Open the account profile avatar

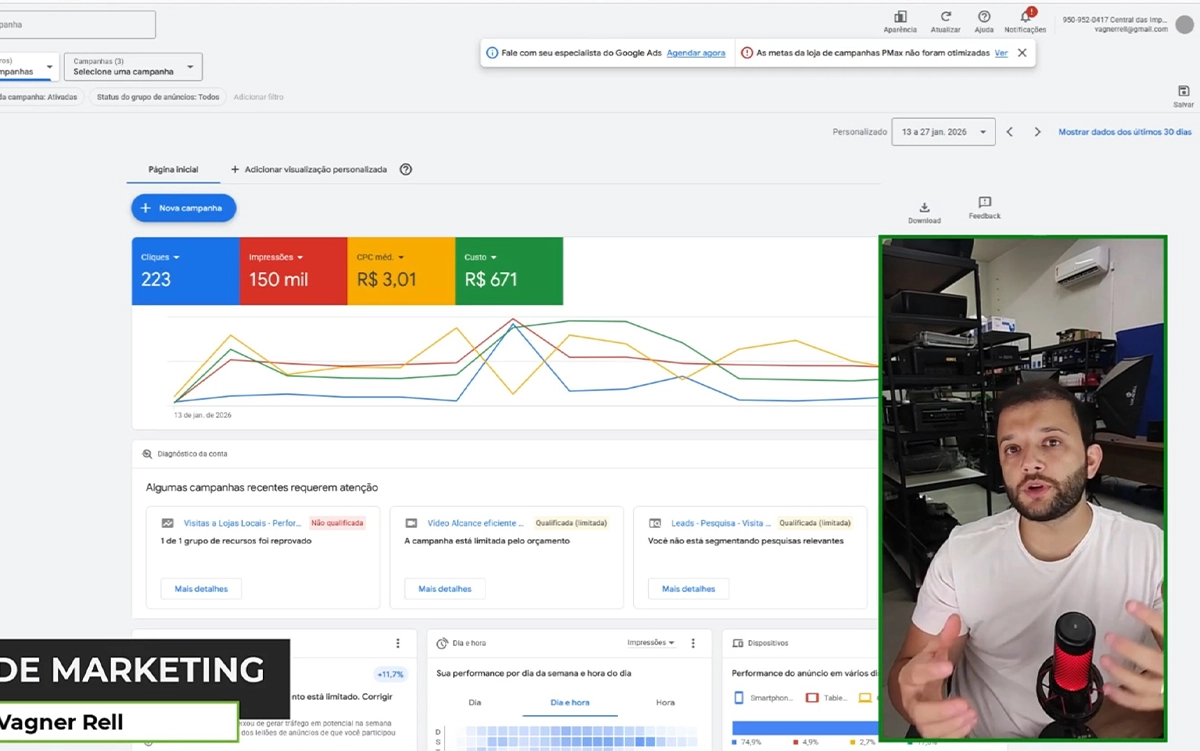coord(1185,24)
